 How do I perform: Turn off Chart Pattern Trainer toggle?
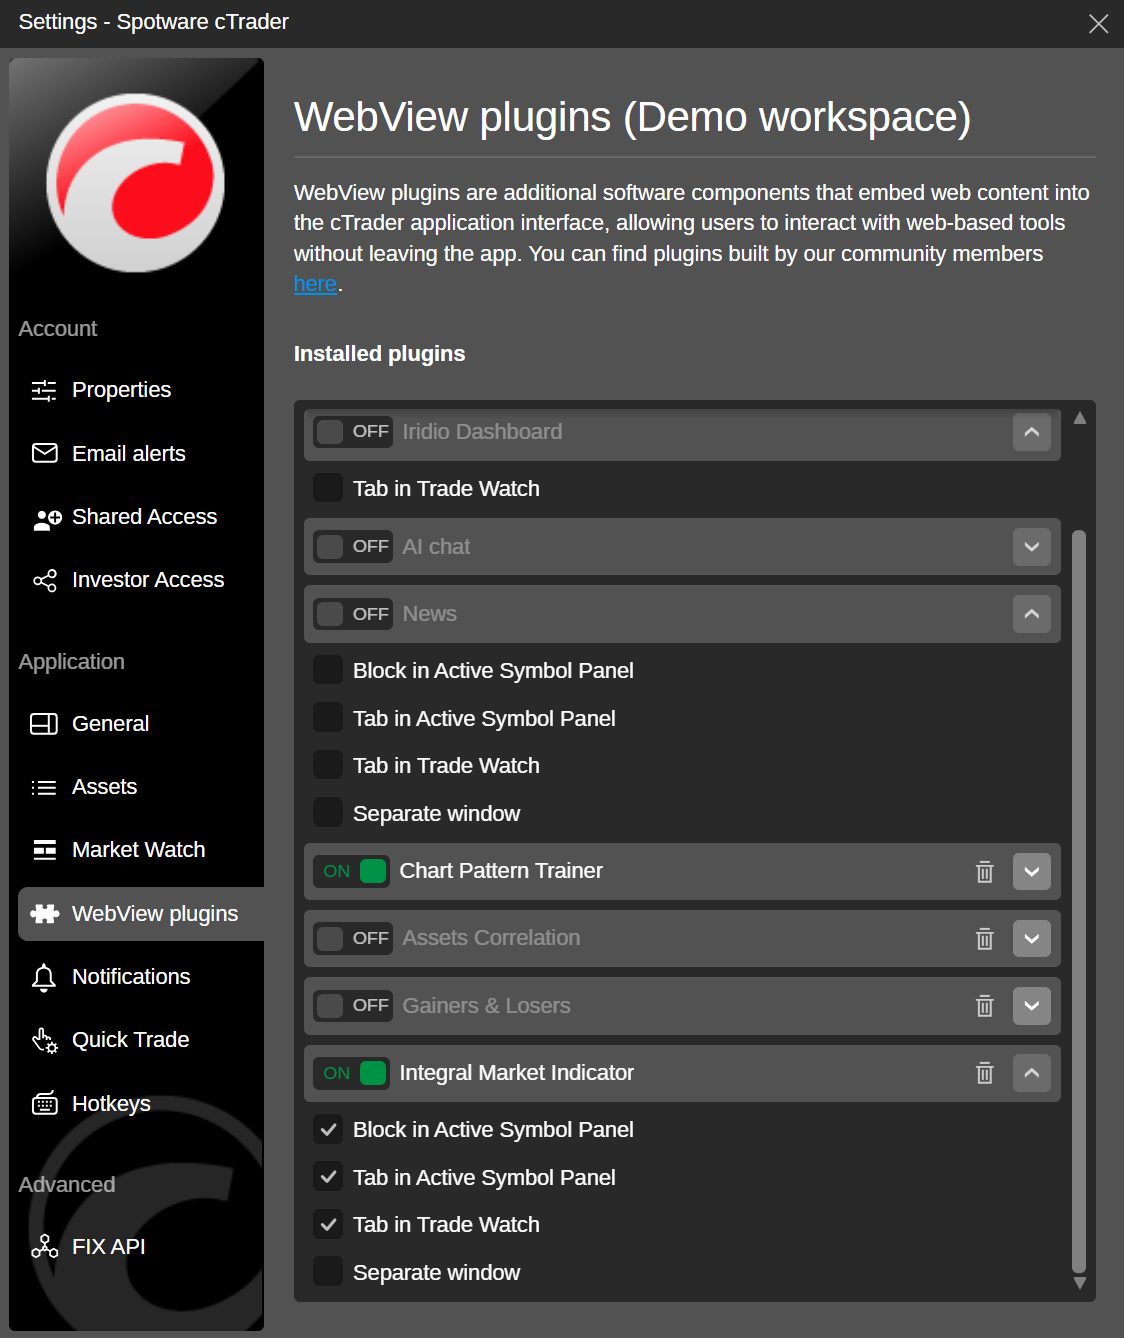pos(353,871)
